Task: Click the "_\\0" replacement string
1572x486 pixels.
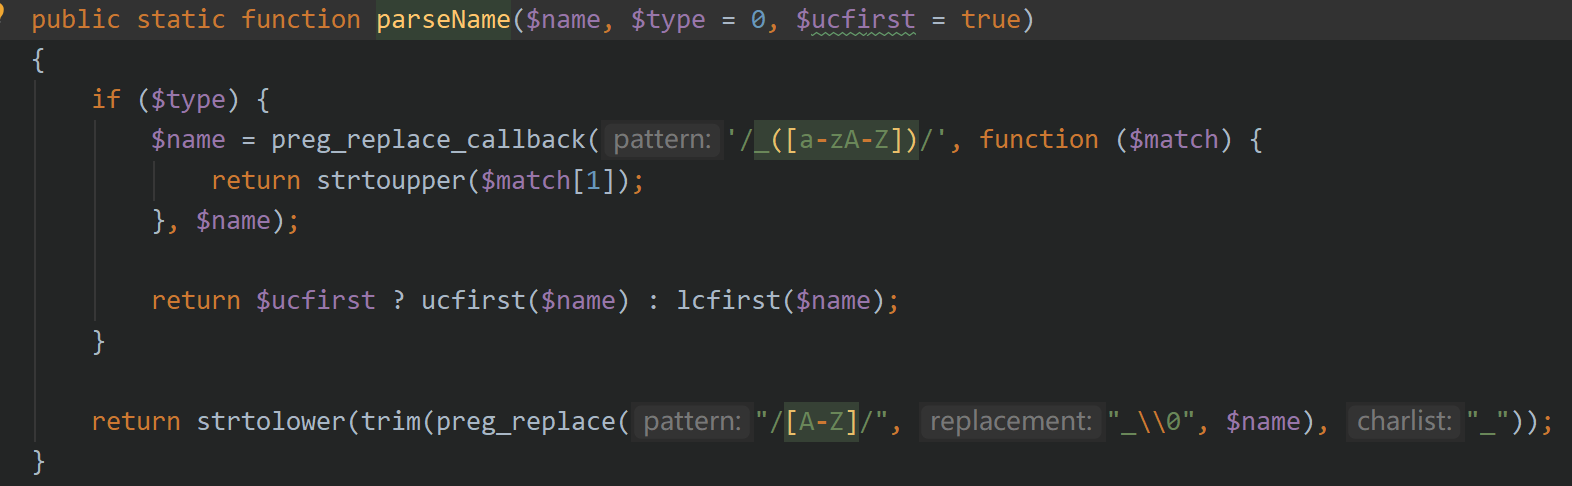Action: tap(1151, 422)
